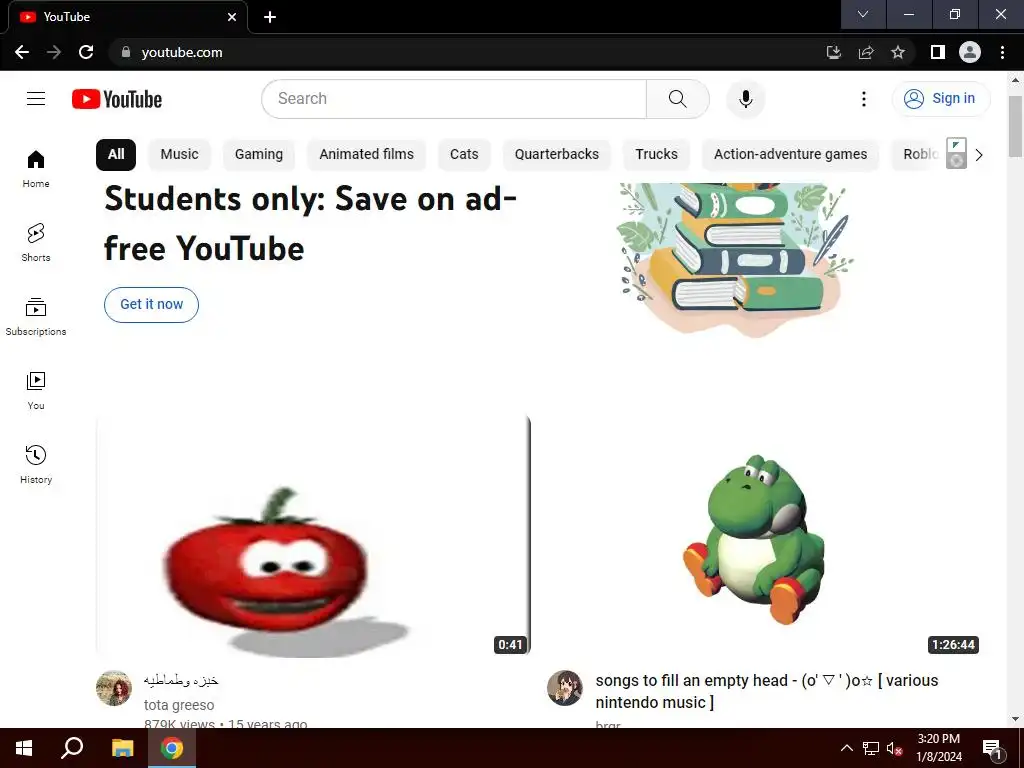This screenshot has height=768, width=1024.
Task: Select the All category chip
Action: (x=116, y=155)
